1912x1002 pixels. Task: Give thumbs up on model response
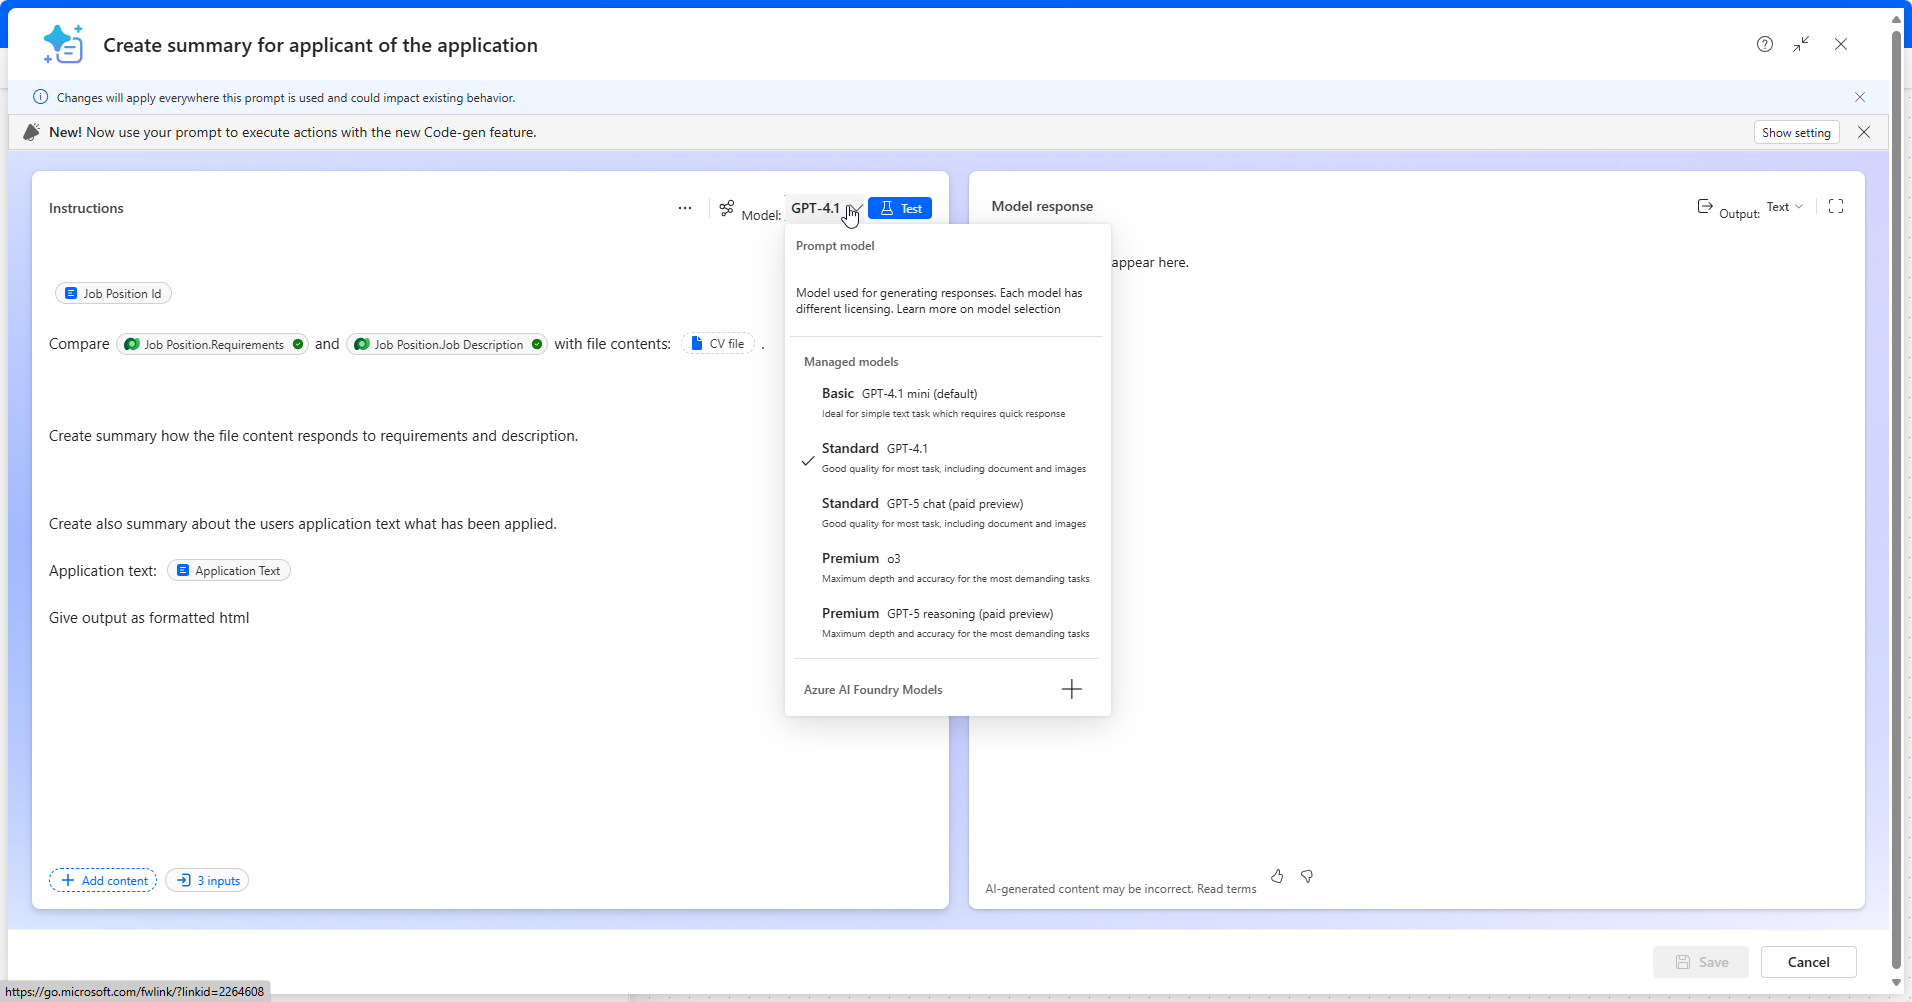click(x=1277, y=876)
